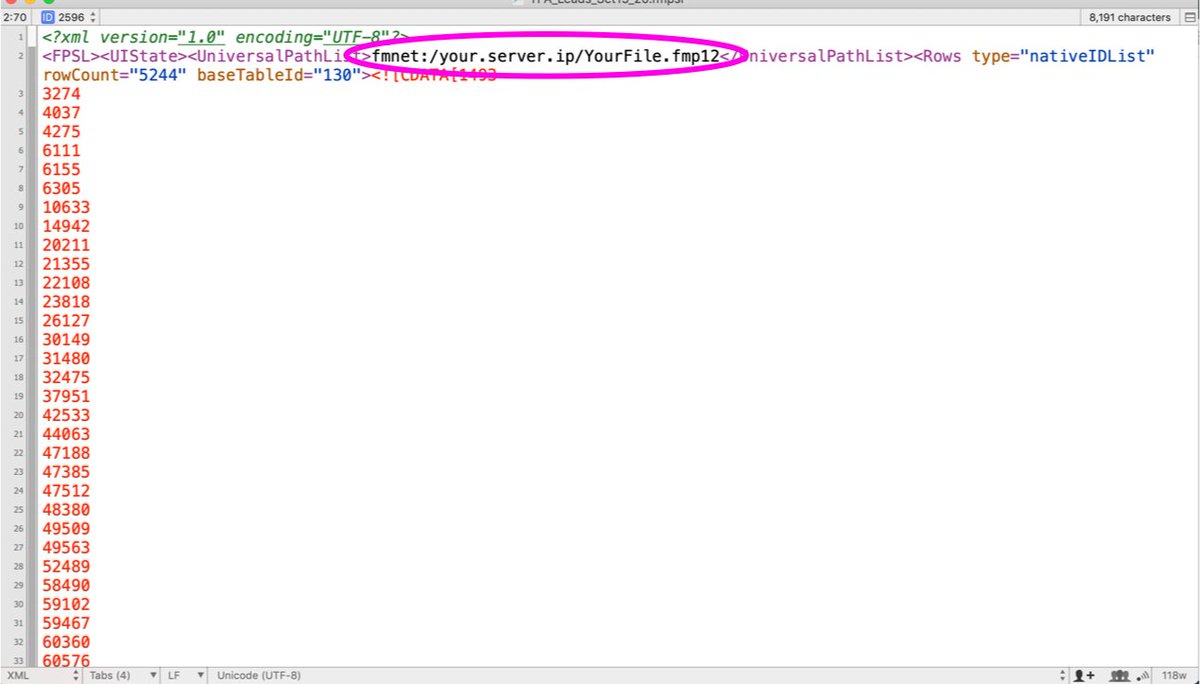This screenshot has height=684, width=1200.
Task: Click the value 32475 on line 18
Action: click(67, 378)
